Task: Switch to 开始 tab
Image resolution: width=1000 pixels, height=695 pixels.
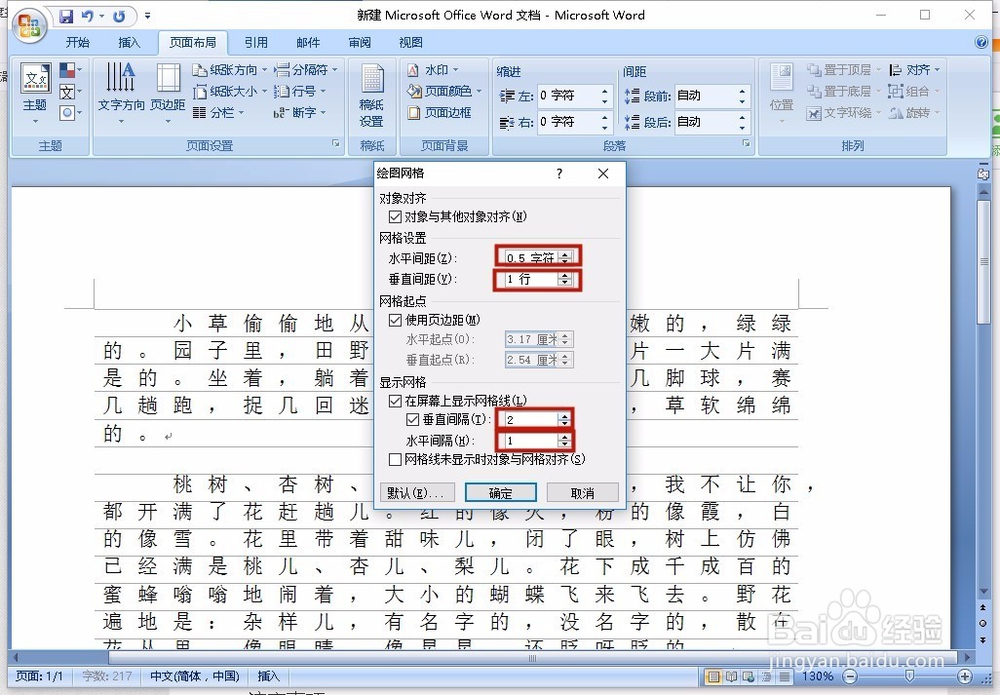Action: click(78, 43)
